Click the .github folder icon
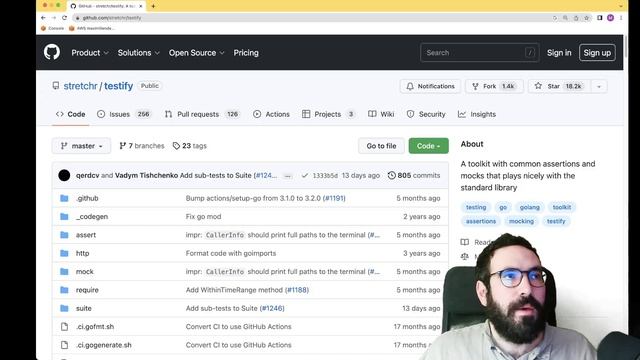Viewport: 640px width, 360px height. click(x=64, y=198)
